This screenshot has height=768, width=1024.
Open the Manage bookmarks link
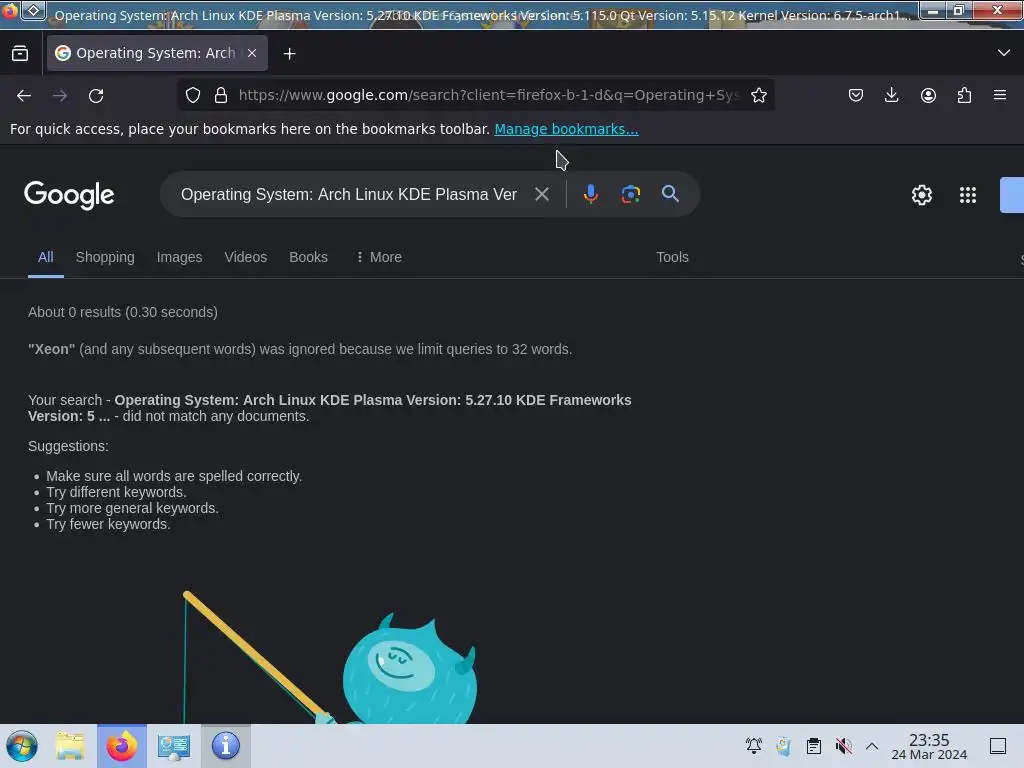pyautogui.click(x=566, y=129)
